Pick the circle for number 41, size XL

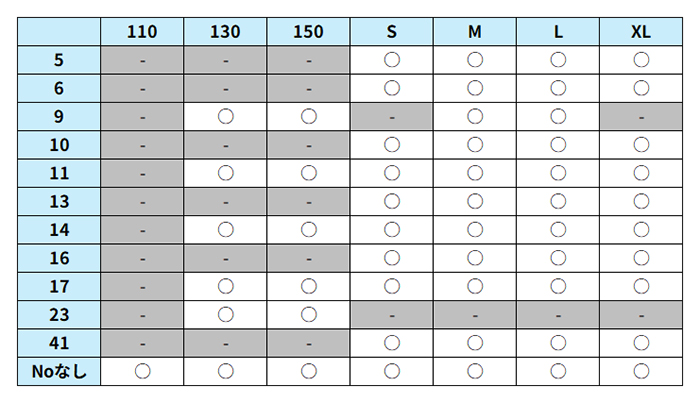pyautogui.click(x=641, y=344)
